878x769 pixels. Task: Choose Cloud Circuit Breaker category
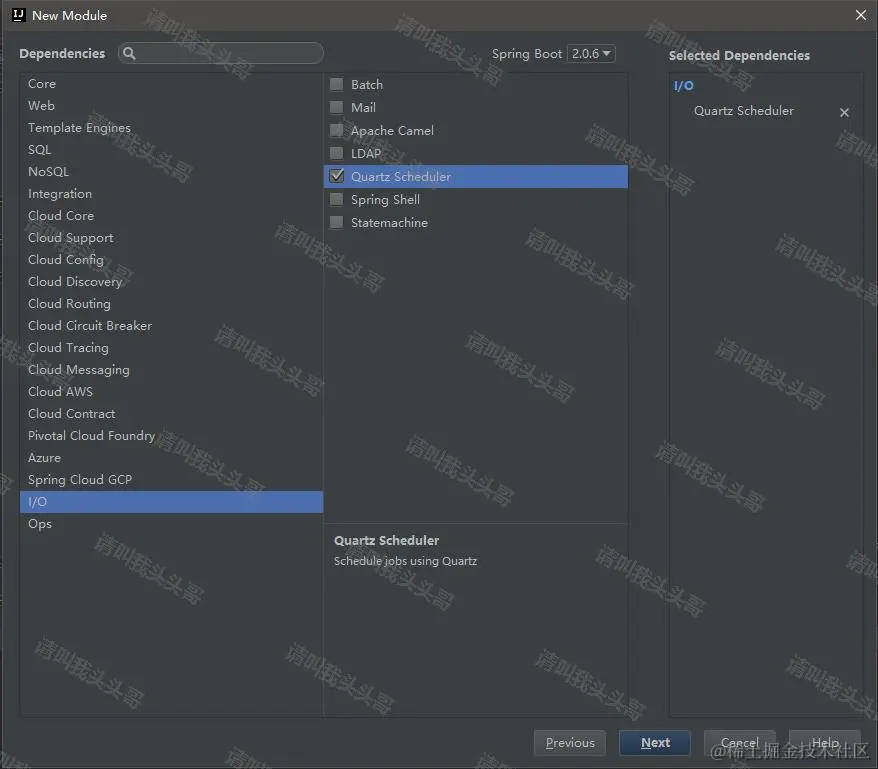(171, 325)
